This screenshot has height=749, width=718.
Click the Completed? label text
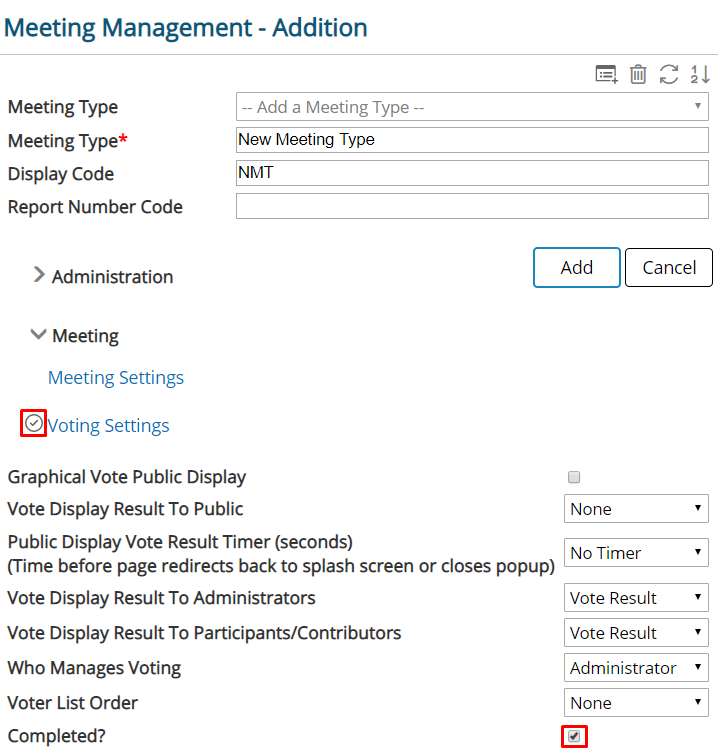tap(56, 736)
